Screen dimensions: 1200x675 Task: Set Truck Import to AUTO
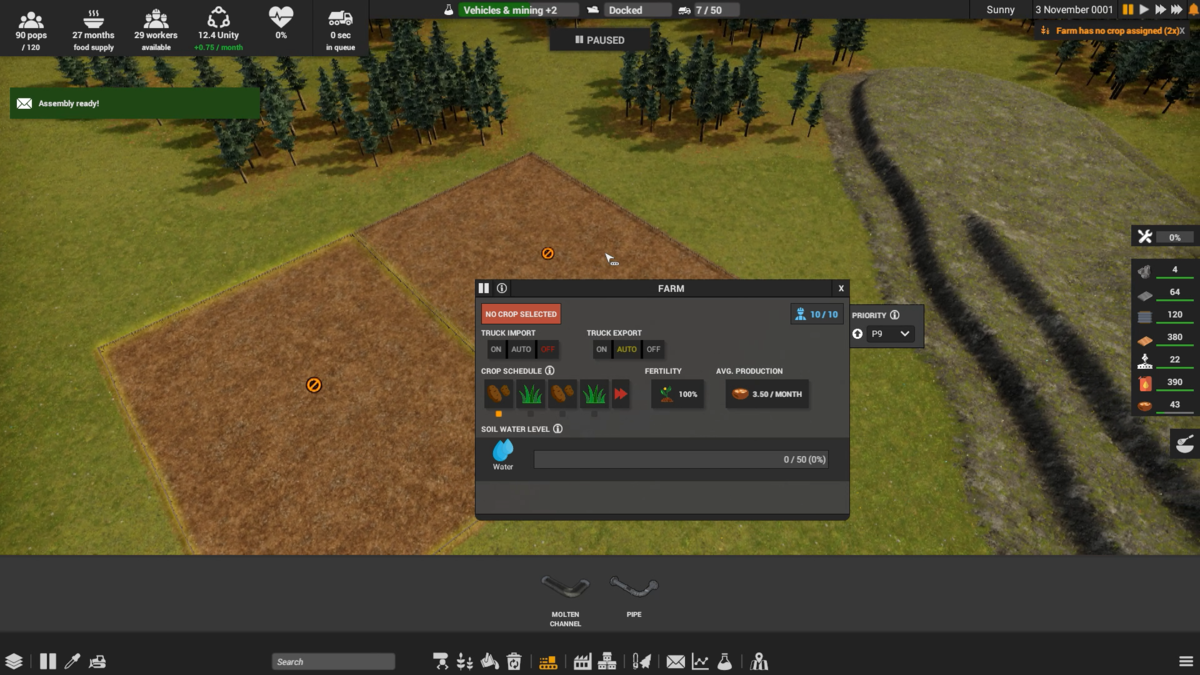point(521,349)
